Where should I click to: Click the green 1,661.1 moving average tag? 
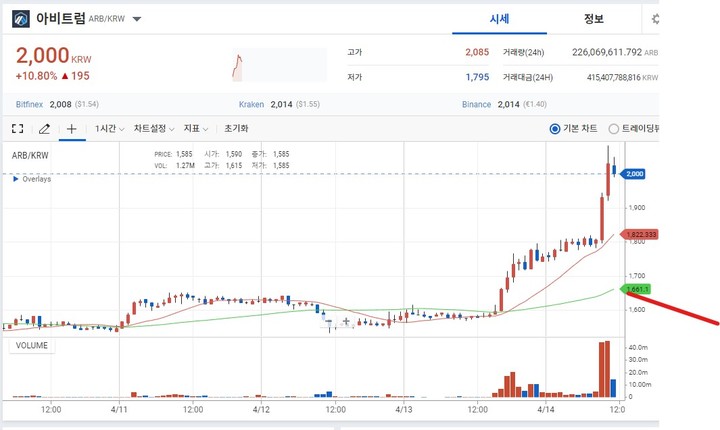636,290
